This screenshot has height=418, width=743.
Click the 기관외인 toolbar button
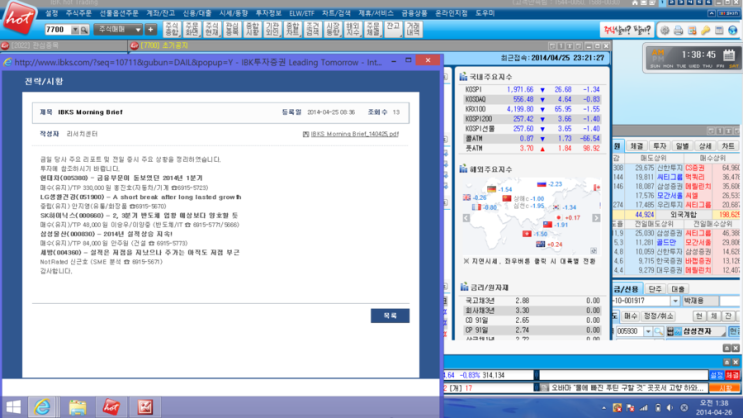point(272,29)
